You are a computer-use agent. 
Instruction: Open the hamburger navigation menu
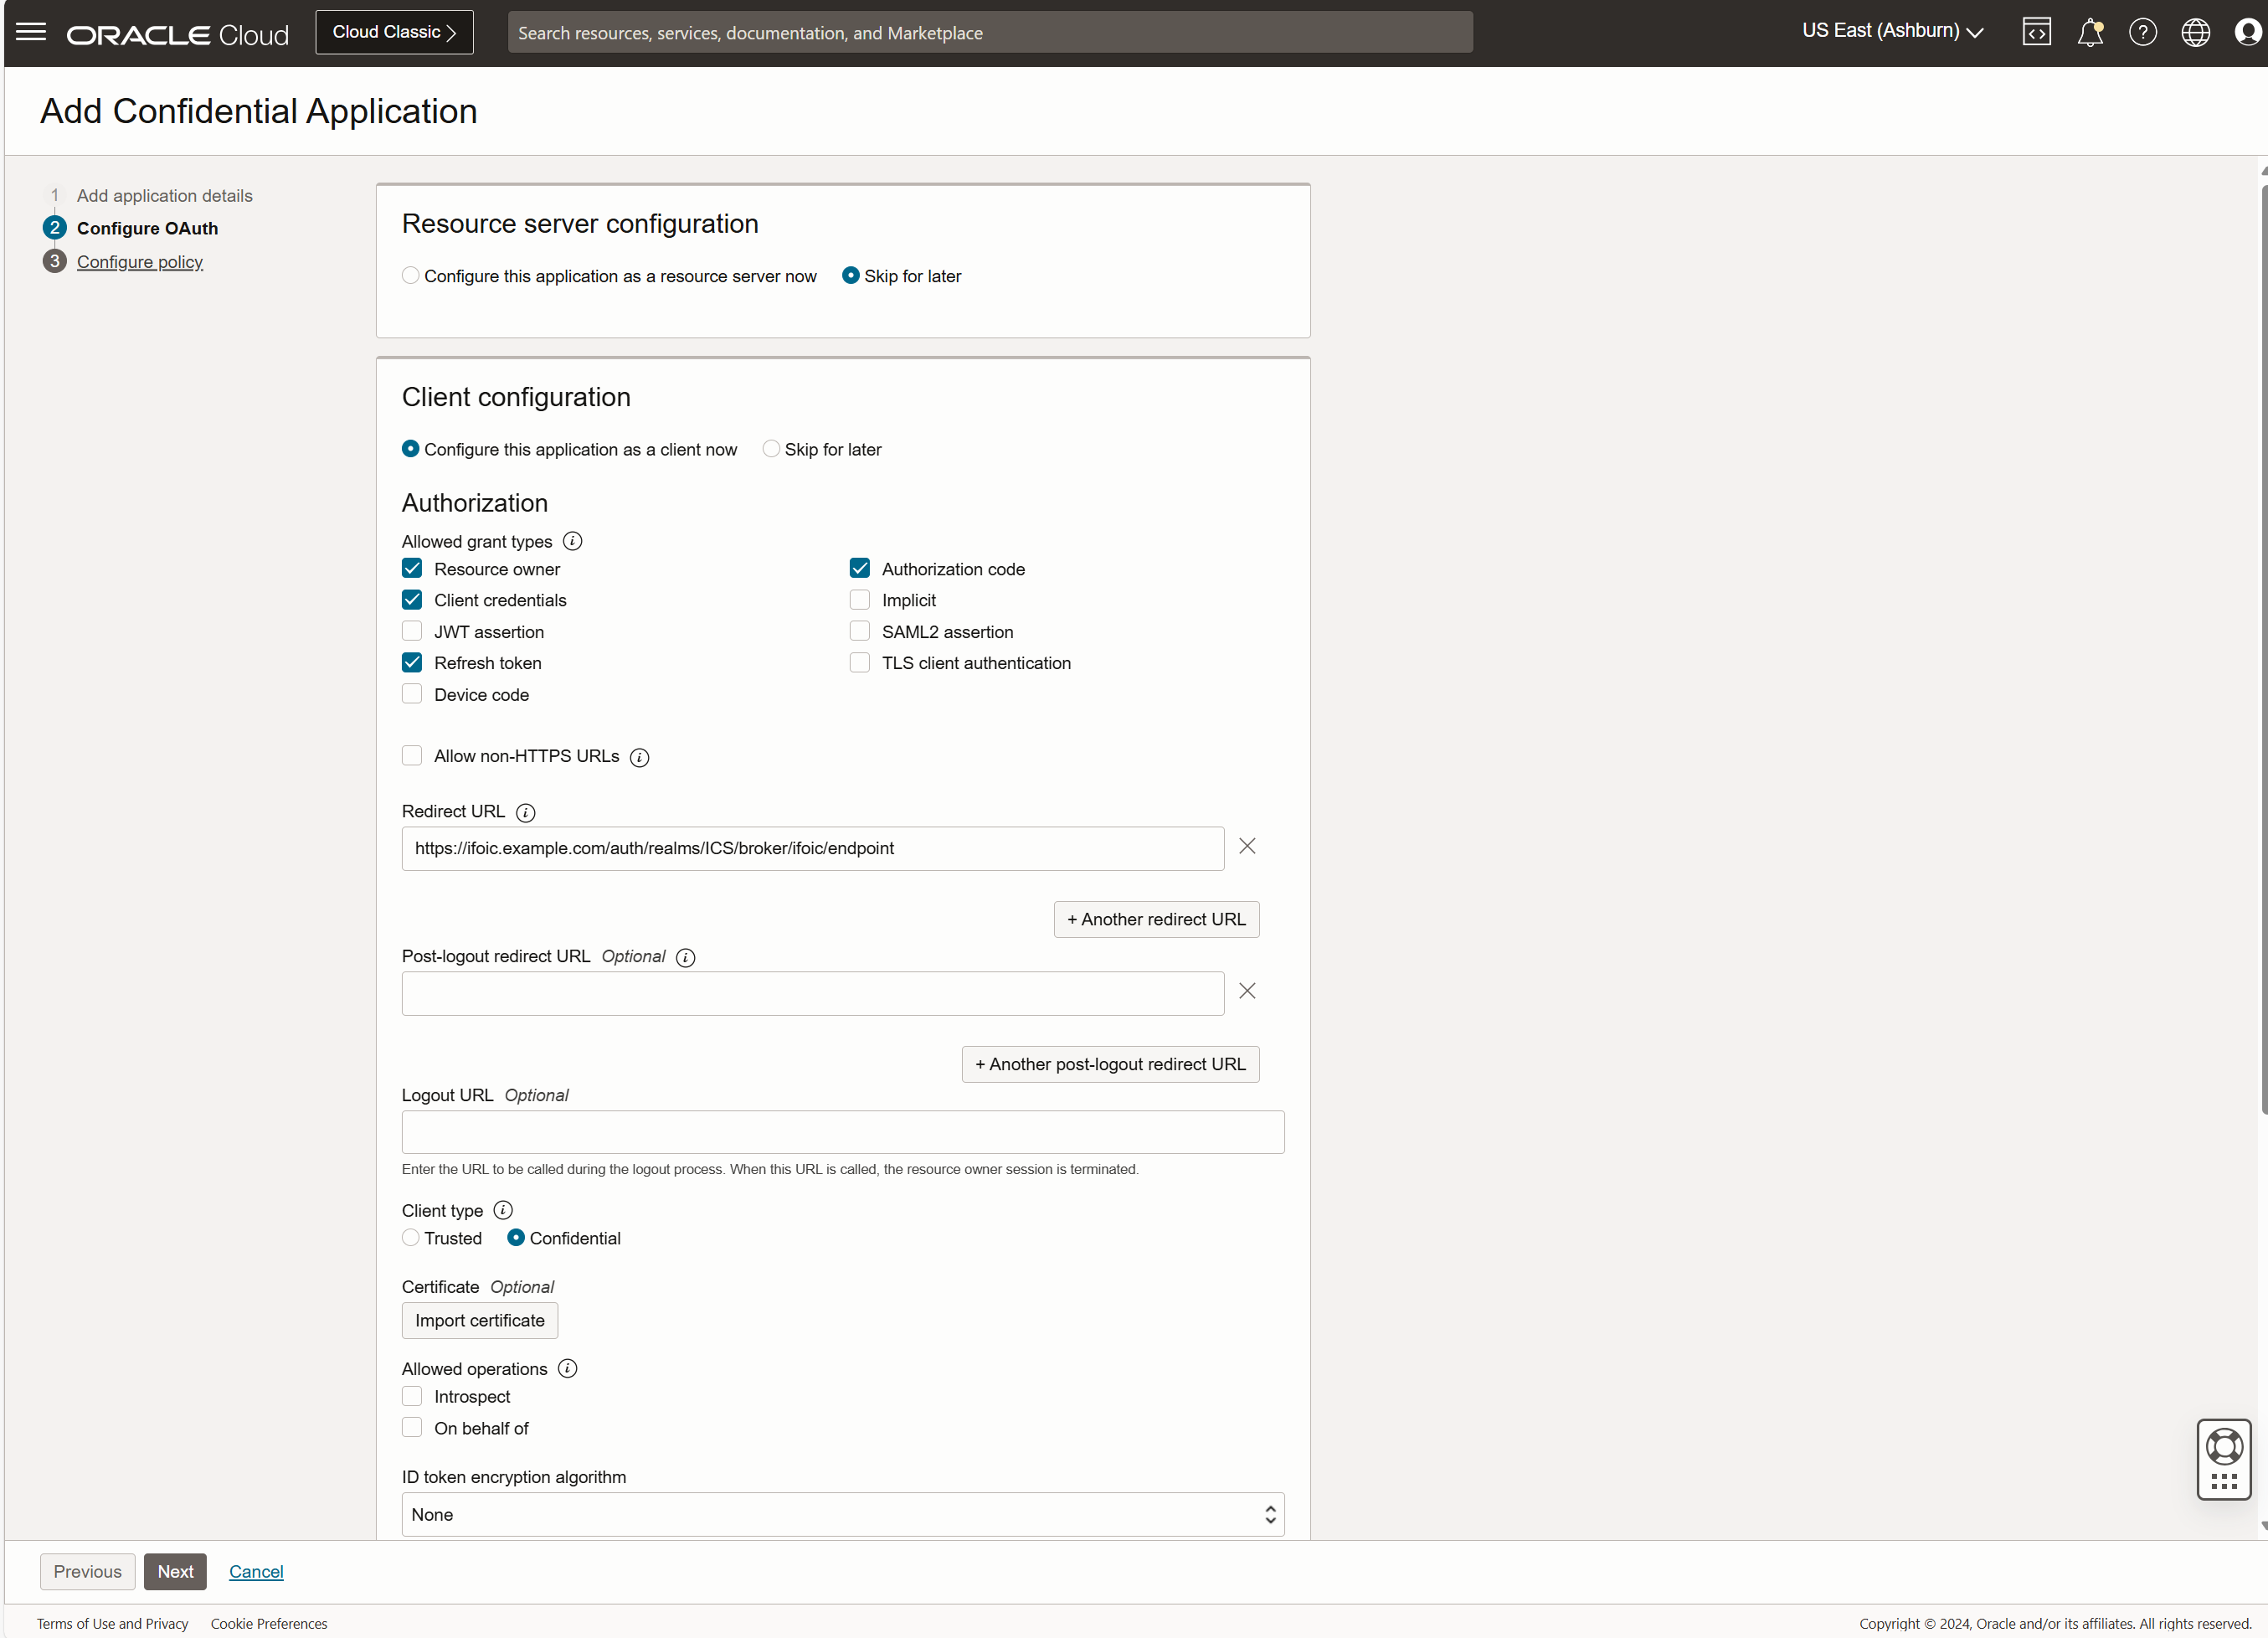(31, 32)
